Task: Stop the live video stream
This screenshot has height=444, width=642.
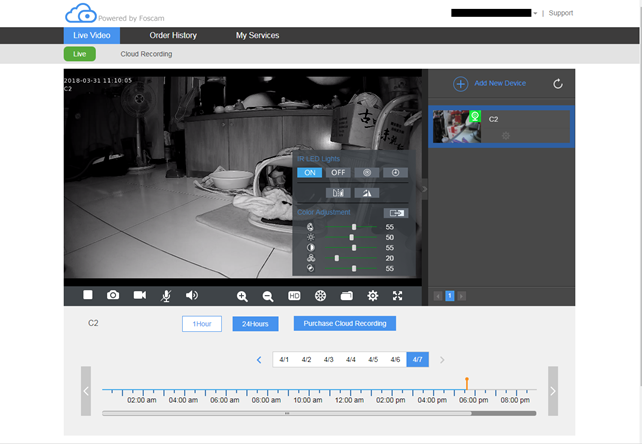Action: (88, 295)
